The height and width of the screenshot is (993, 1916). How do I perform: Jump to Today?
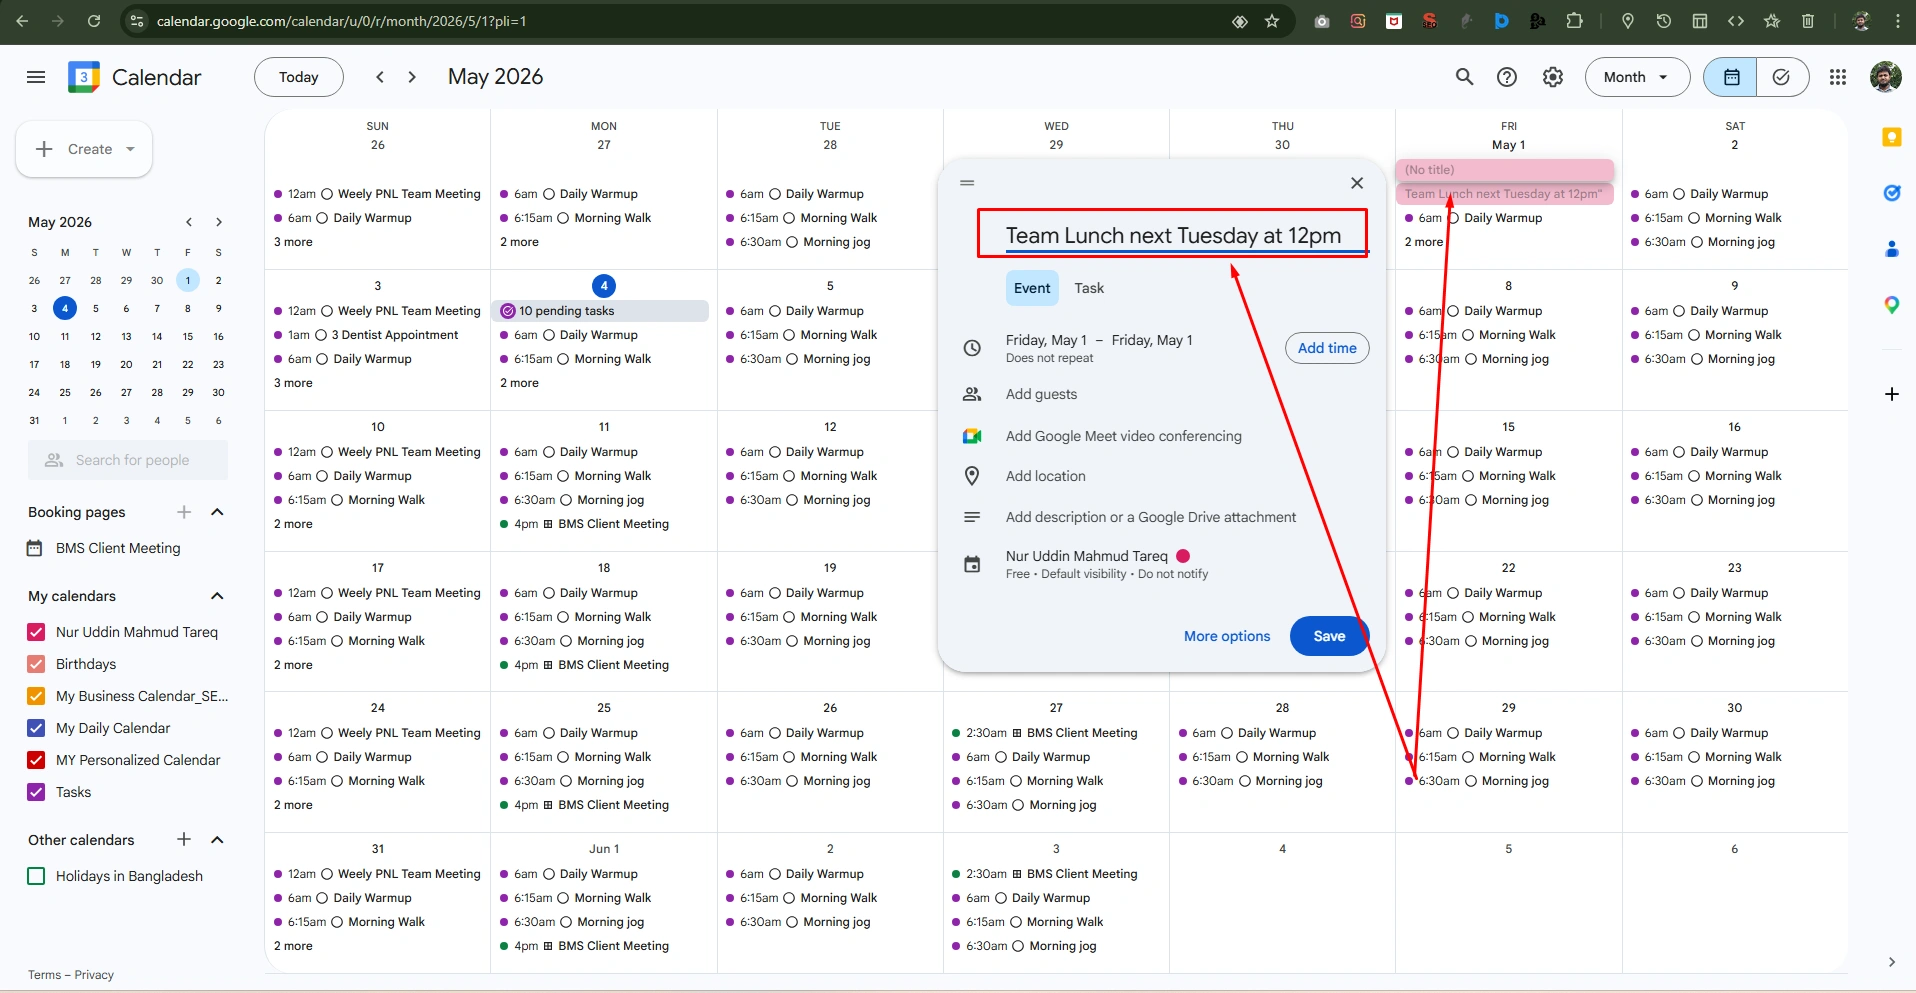(x=299, y=77)
